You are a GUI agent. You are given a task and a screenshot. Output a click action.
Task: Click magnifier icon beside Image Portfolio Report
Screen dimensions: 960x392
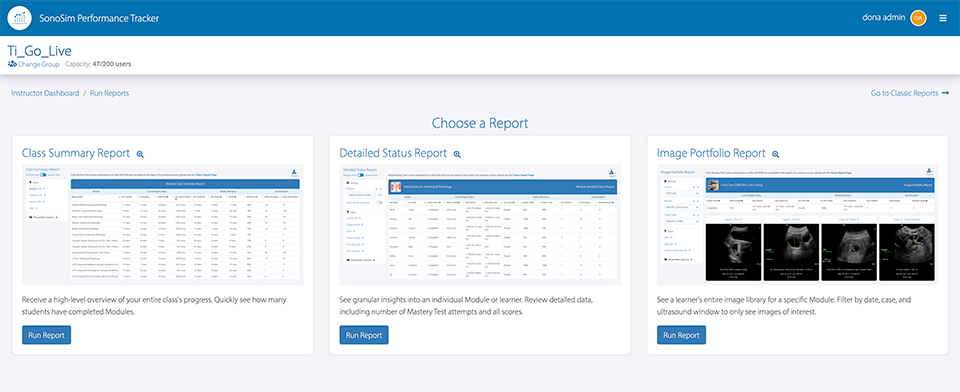click(776, 154)
